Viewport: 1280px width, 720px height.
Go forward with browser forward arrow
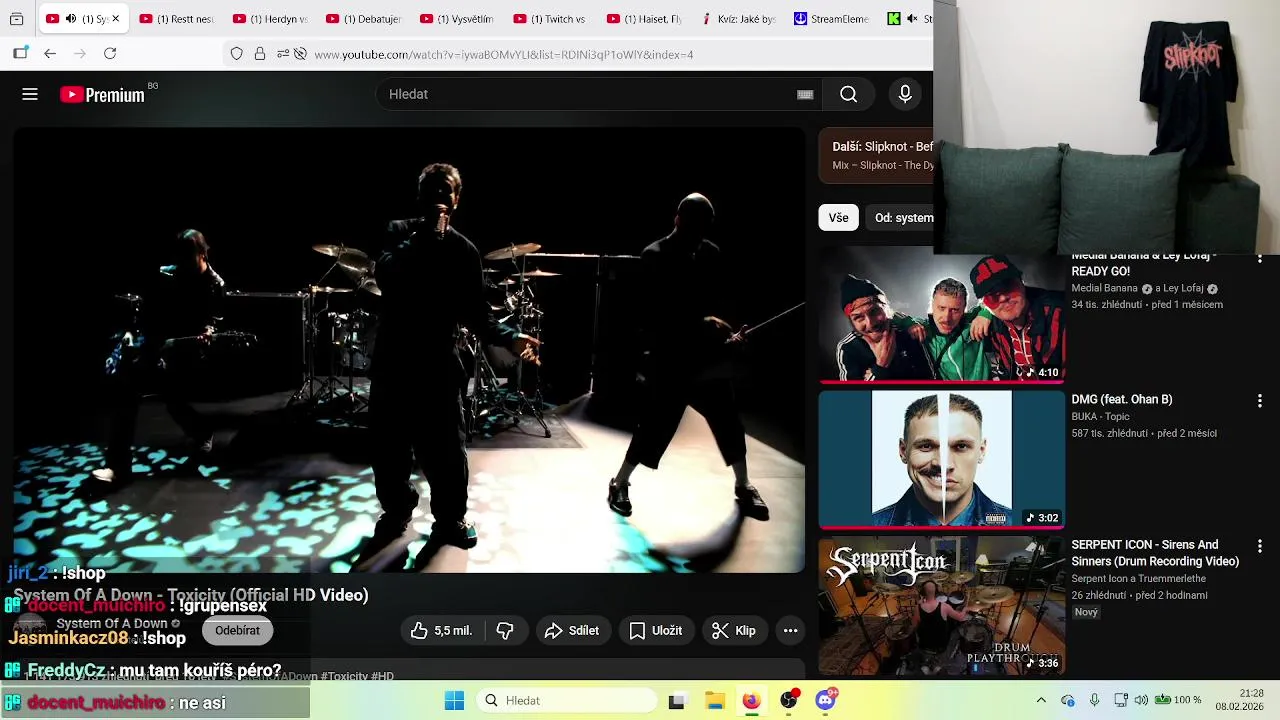point(80,54)
